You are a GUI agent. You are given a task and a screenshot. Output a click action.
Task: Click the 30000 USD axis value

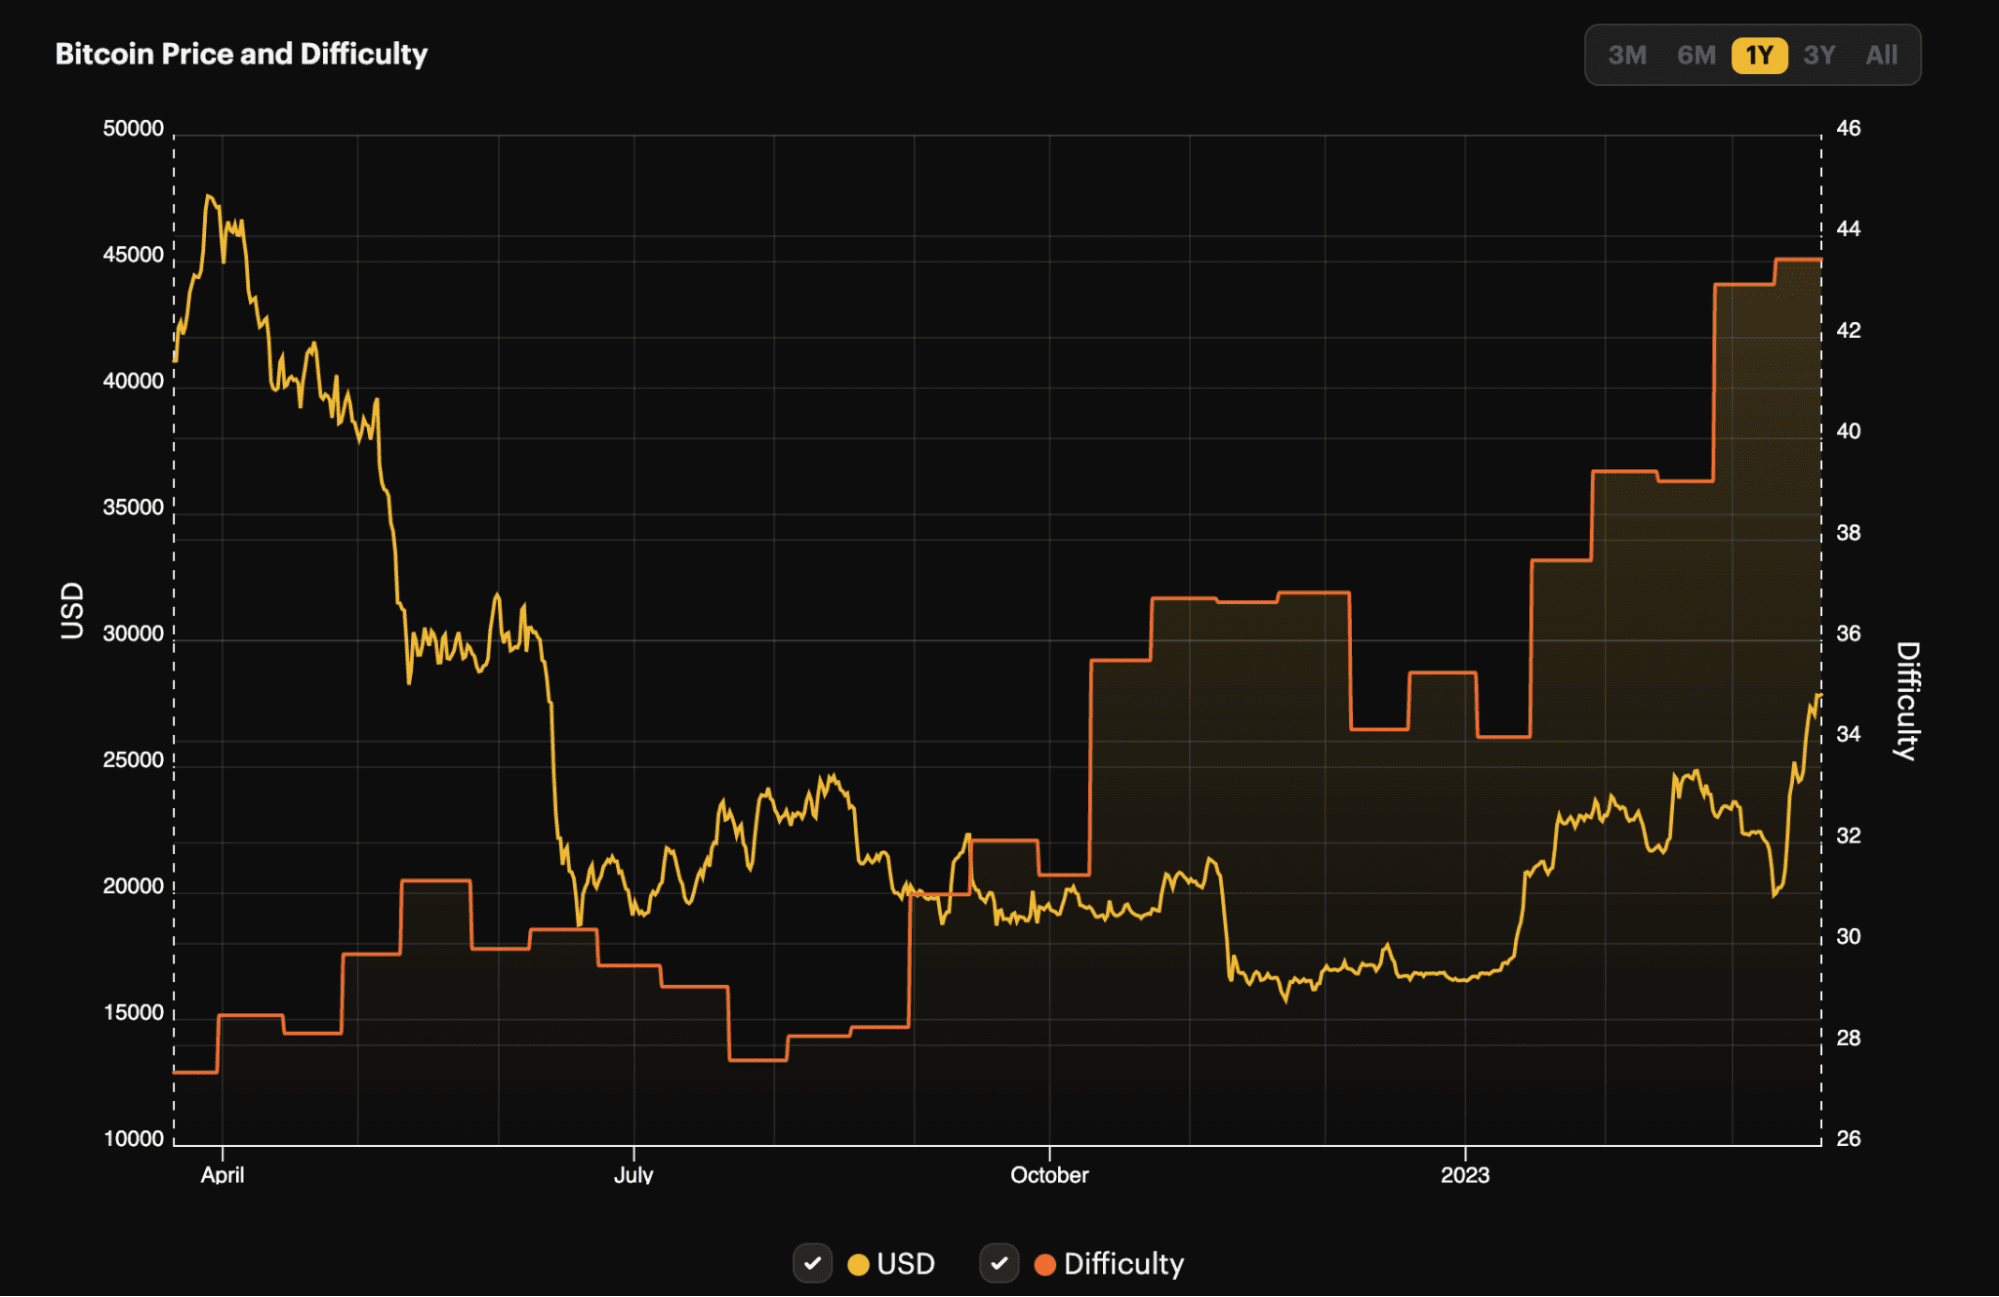point(133,634)
